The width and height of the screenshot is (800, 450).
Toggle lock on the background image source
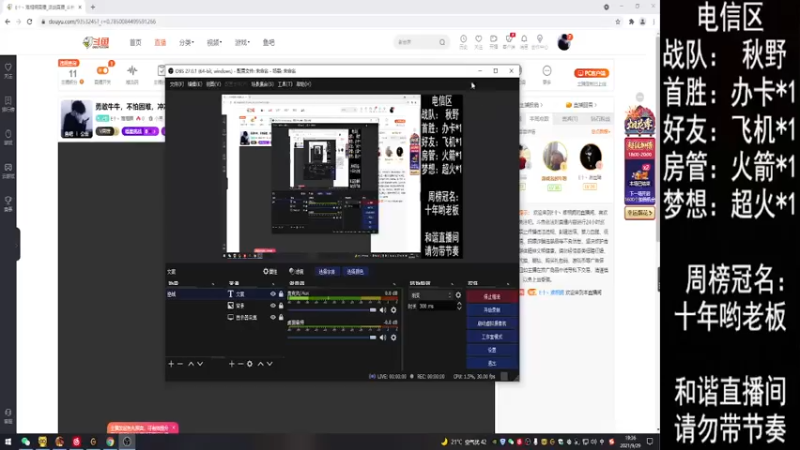tap(281, 306)
